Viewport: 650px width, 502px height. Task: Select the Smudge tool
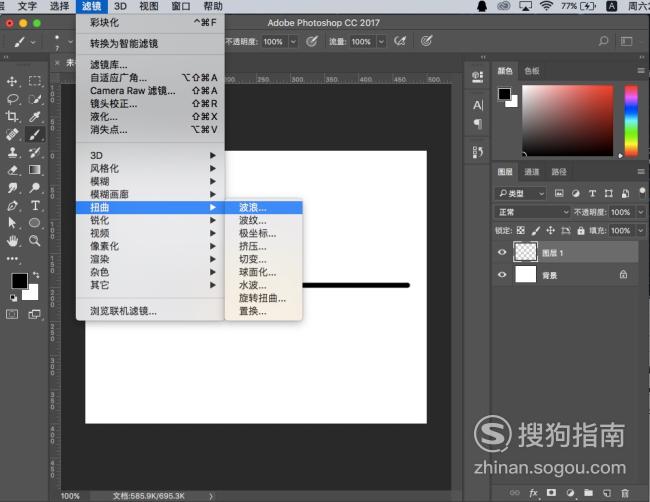[x=12, y=188]
